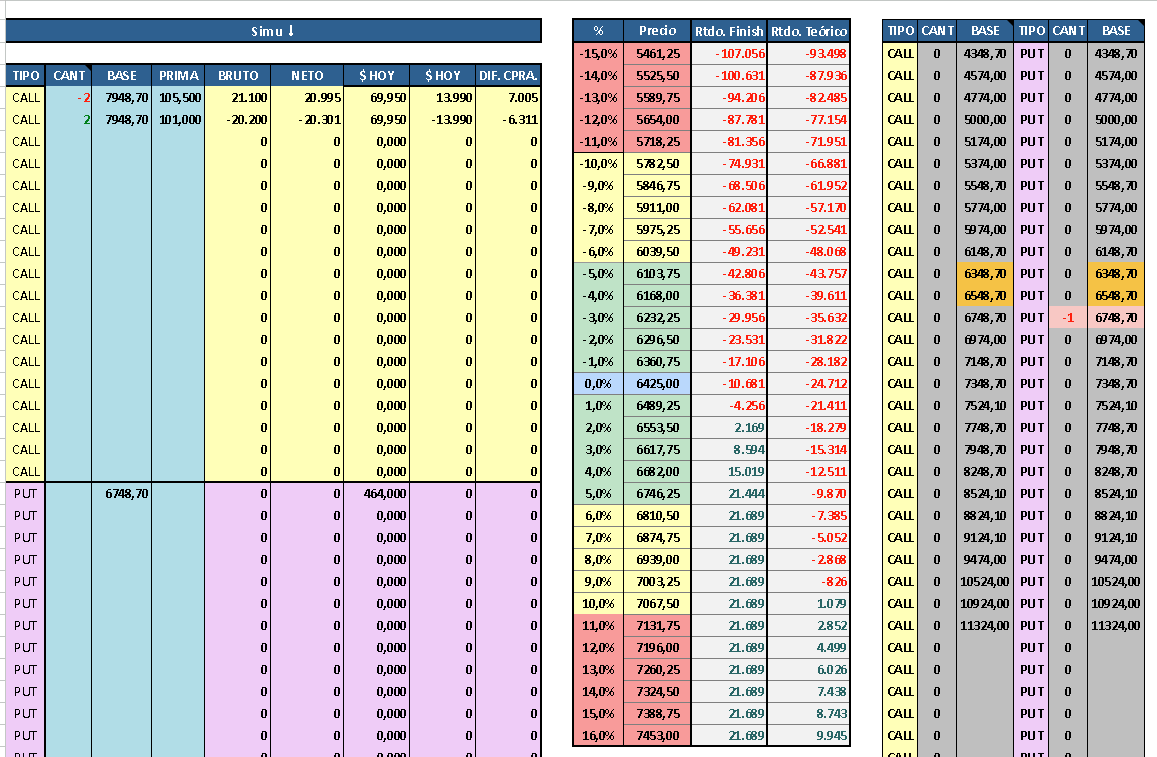Select the $ HOY value 13.990
The width and height of the screenshot is (1157, 757).
[443, 97]
